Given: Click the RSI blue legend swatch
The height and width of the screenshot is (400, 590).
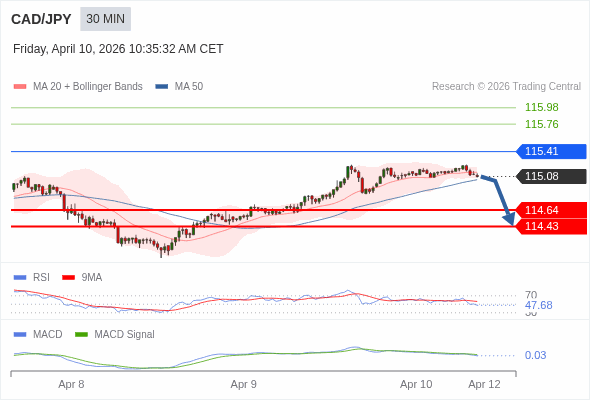Looking at the screenshot, I should click(20, 278).
